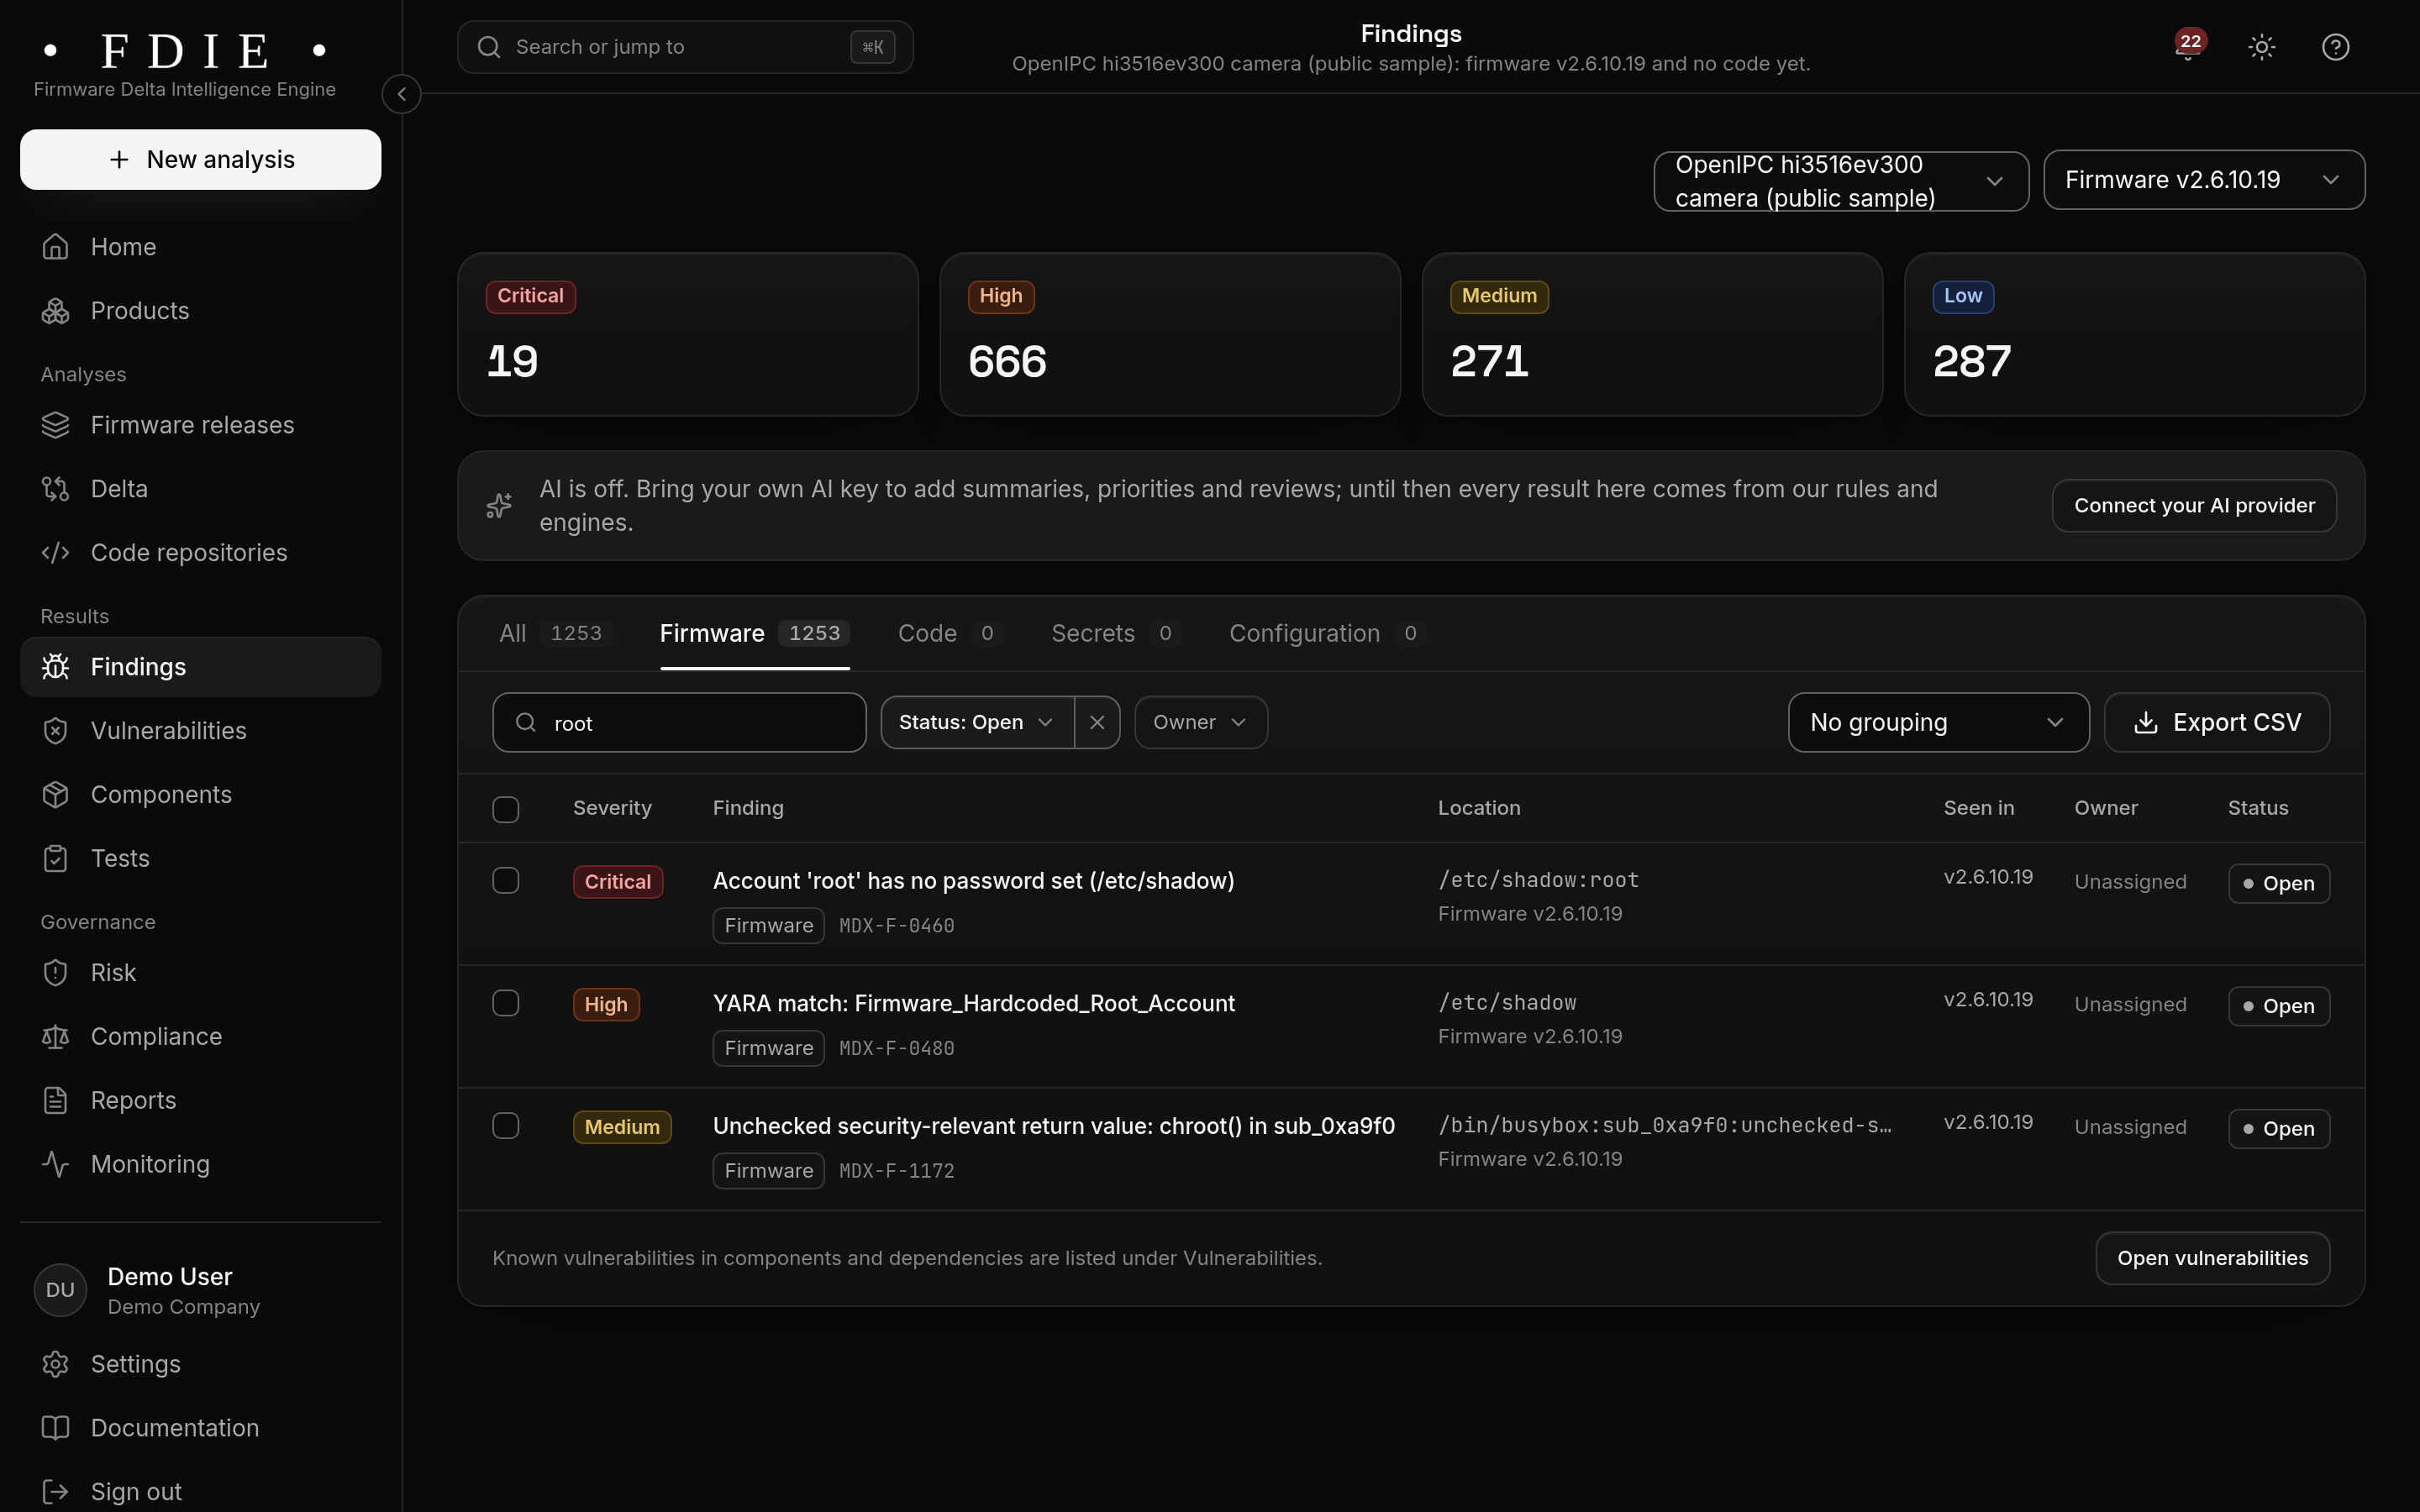This screenshot has height=1512, width=2420.
Task: Click the Location column header
Action: point(1479,808)
